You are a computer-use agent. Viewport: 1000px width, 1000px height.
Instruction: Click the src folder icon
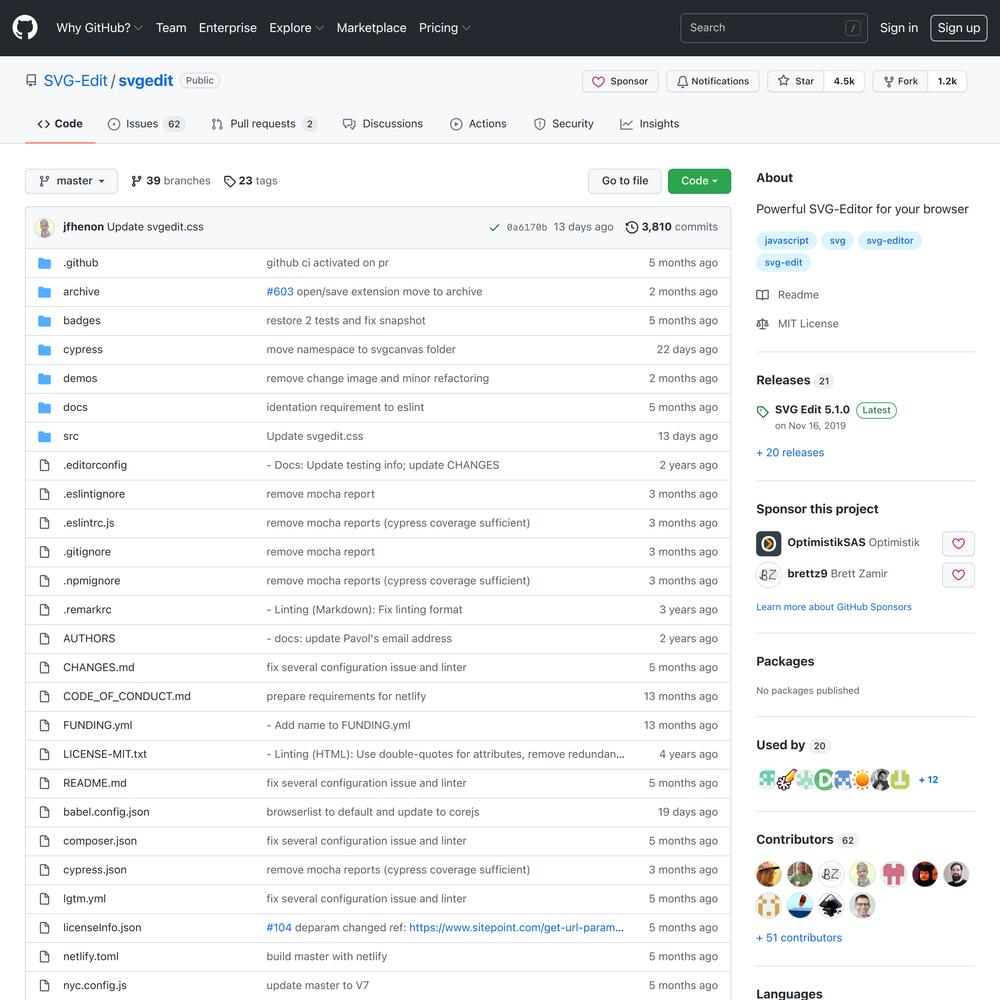pyautogui.click(x=44, y=436)
